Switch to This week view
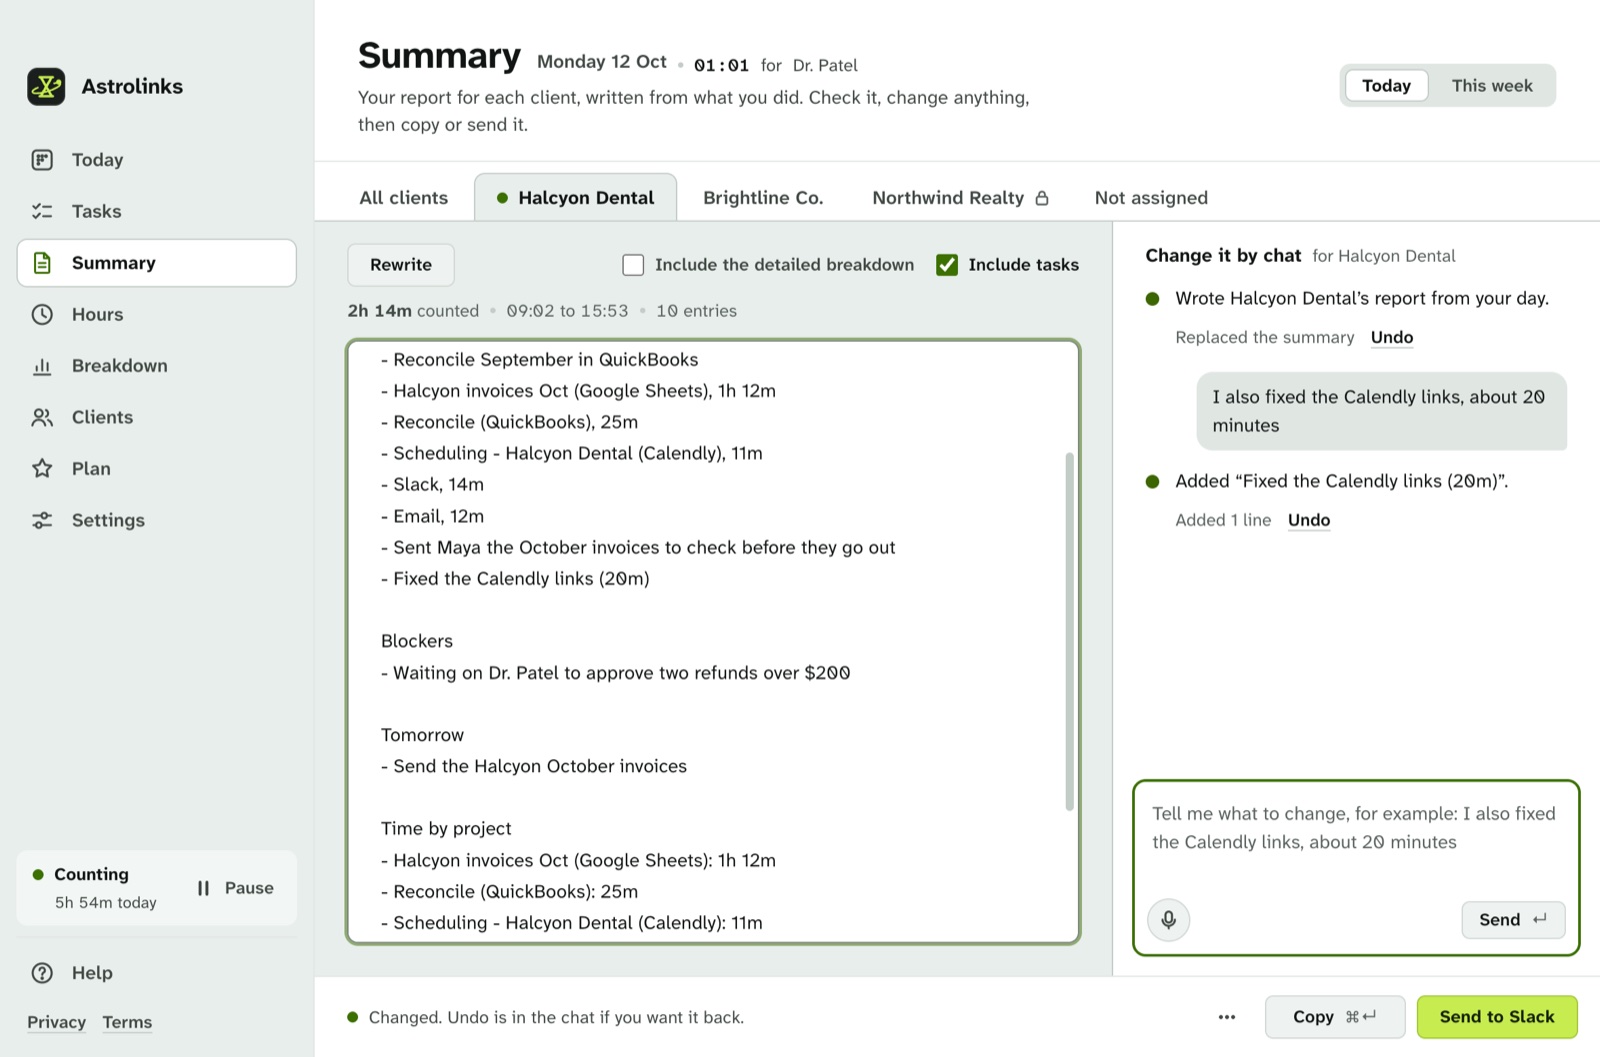Screen dimensions: 1600x1057 [1492, 86]
